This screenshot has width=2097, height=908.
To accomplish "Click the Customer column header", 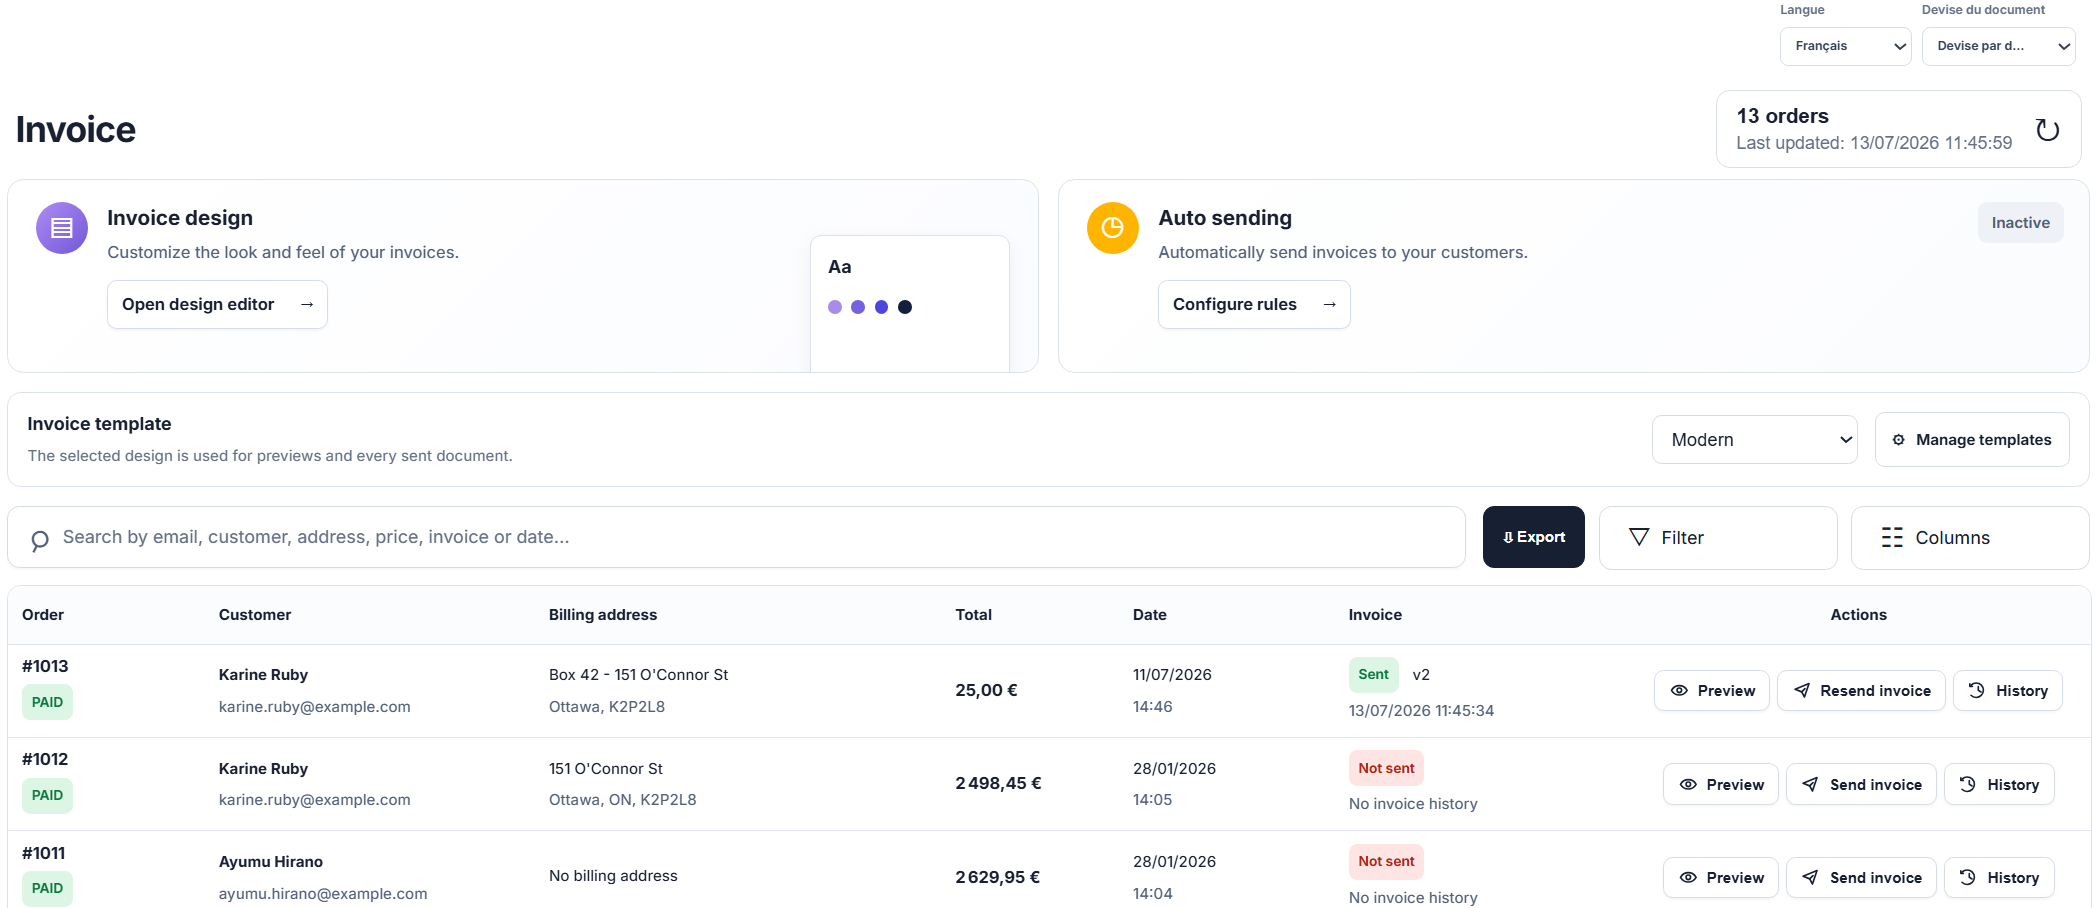I will click(255, 615).
